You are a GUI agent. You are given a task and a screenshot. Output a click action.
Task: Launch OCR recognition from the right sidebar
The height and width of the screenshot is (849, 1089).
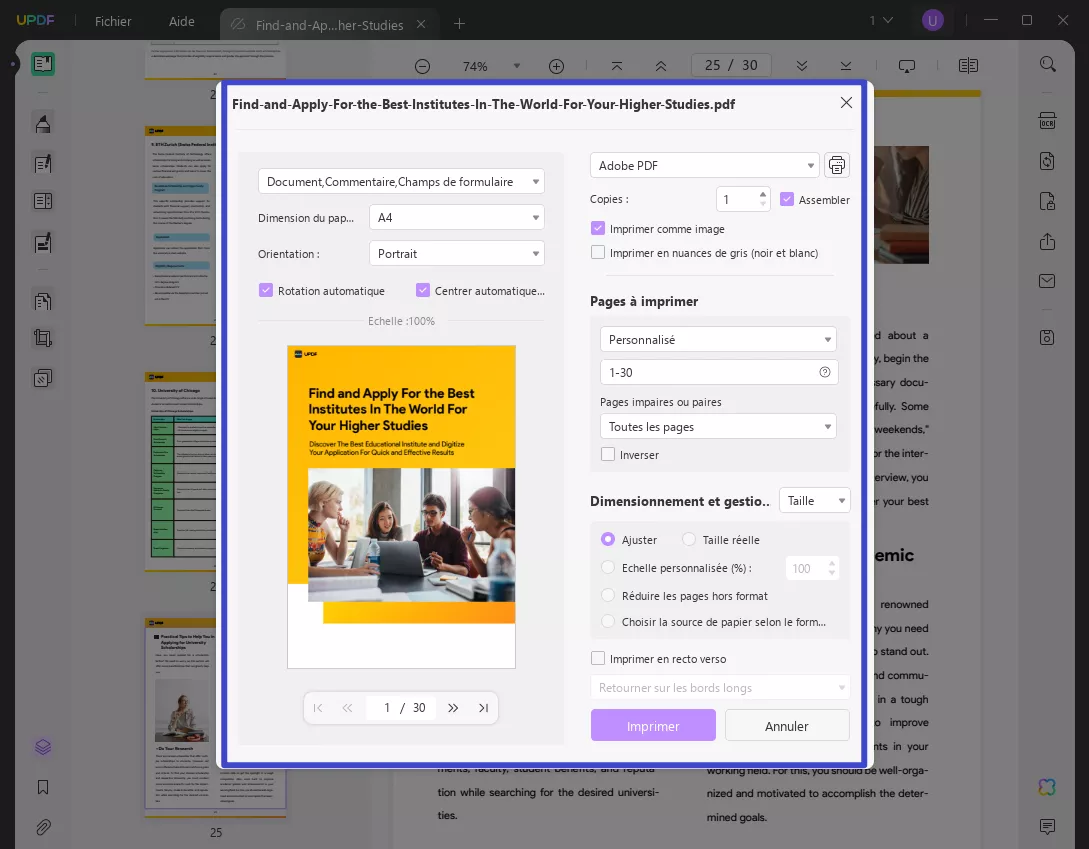tap(1047, 119)
